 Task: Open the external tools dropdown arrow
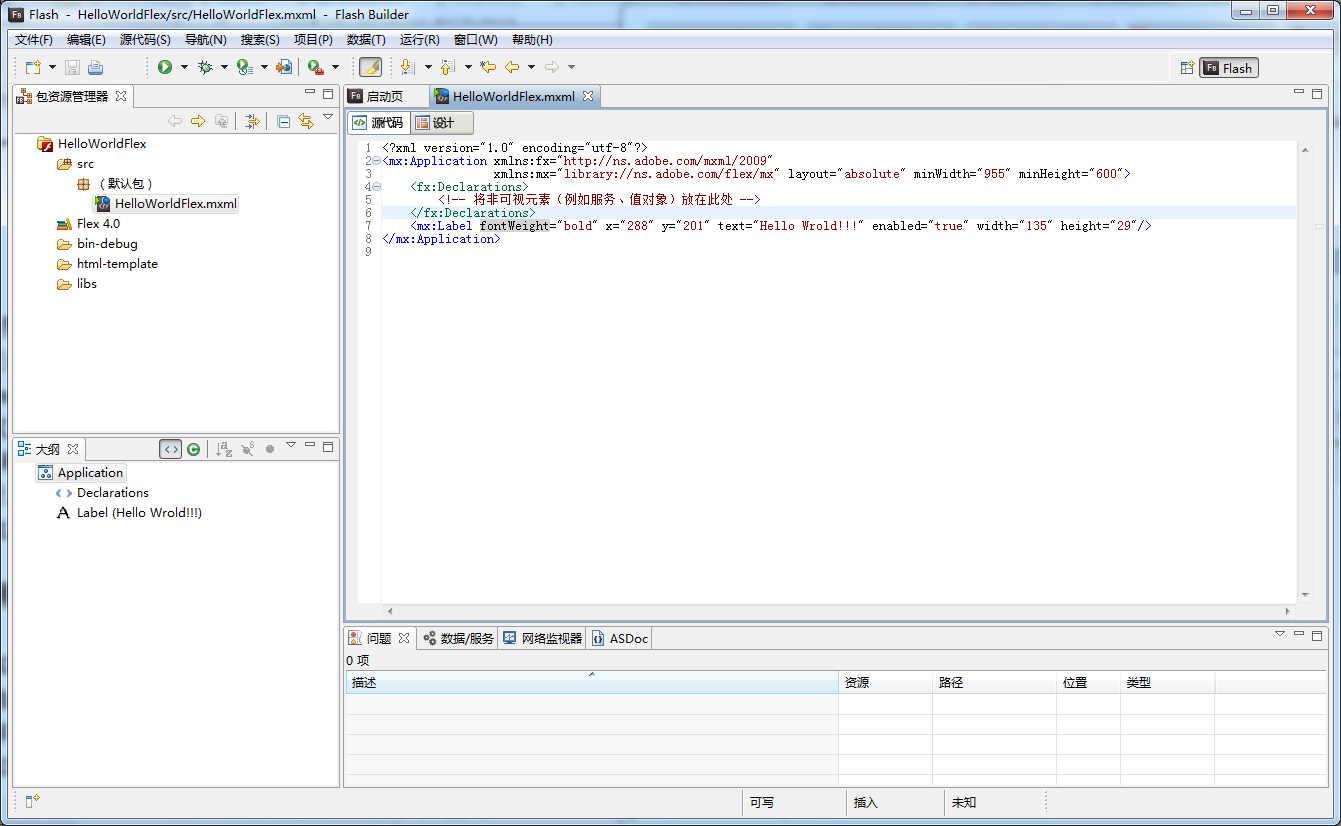335,67
